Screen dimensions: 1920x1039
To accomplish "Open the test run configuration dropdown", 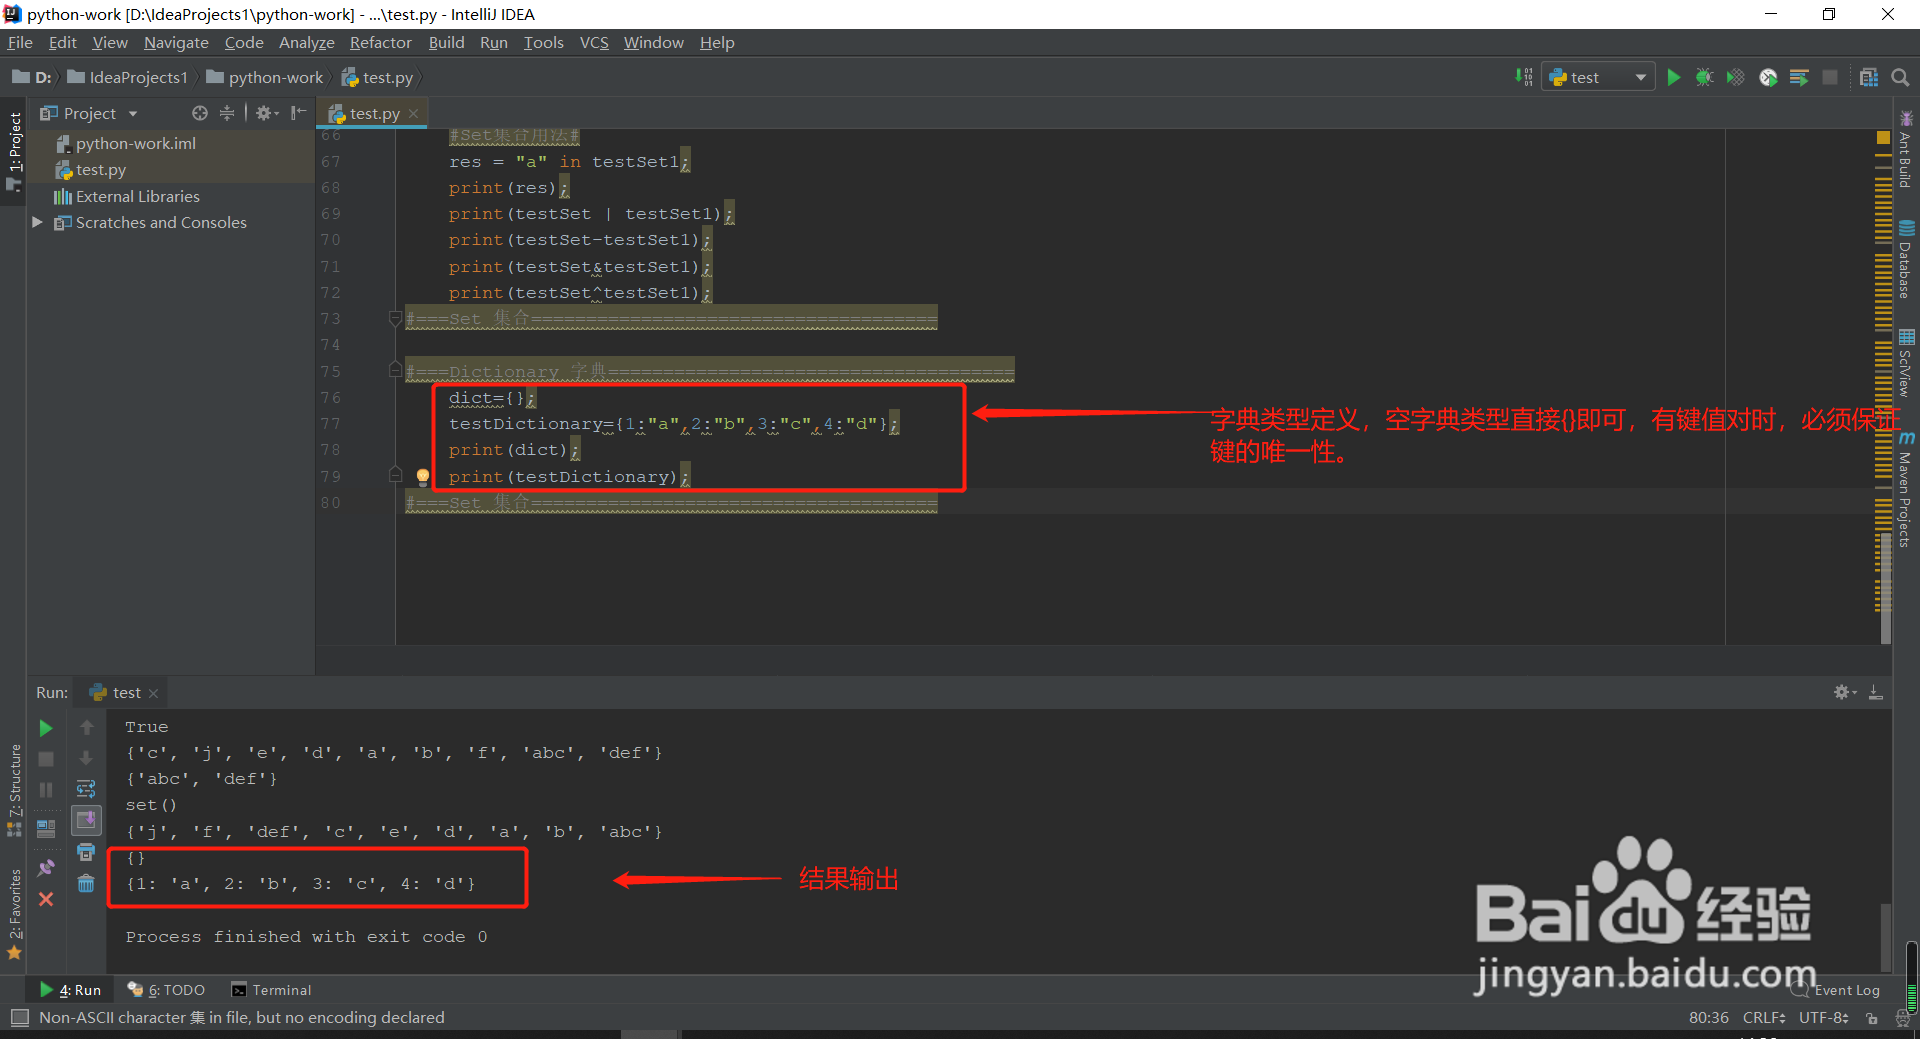I will (x=1598, y=77).
